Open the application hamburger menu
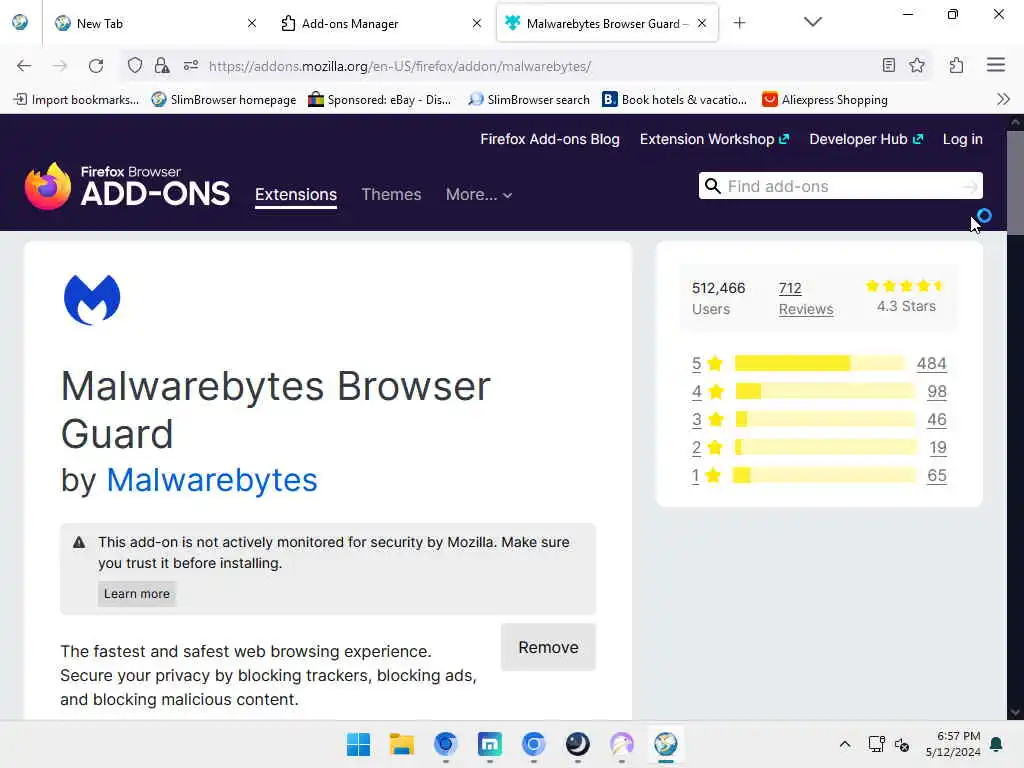Viewport: 1024px width, 768px height. (996, 65)
